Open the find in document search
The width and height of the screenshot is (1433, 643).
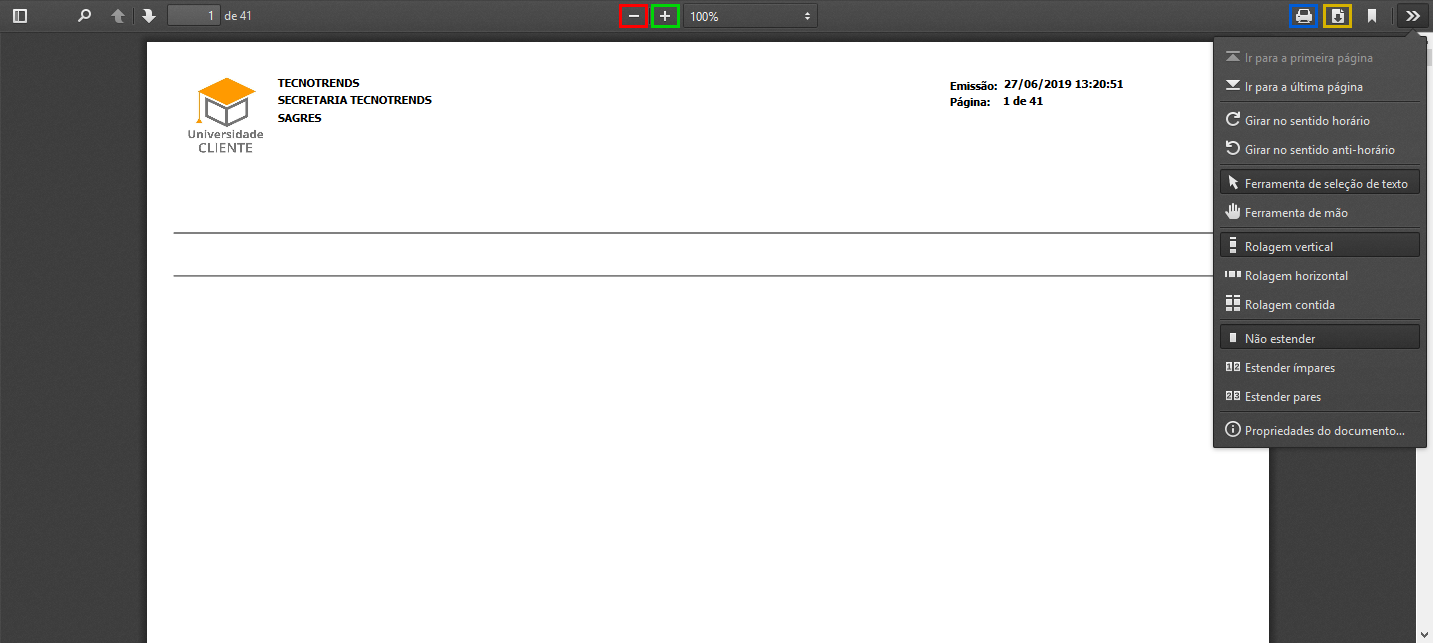pyautogui.click(x=85, y=16)
